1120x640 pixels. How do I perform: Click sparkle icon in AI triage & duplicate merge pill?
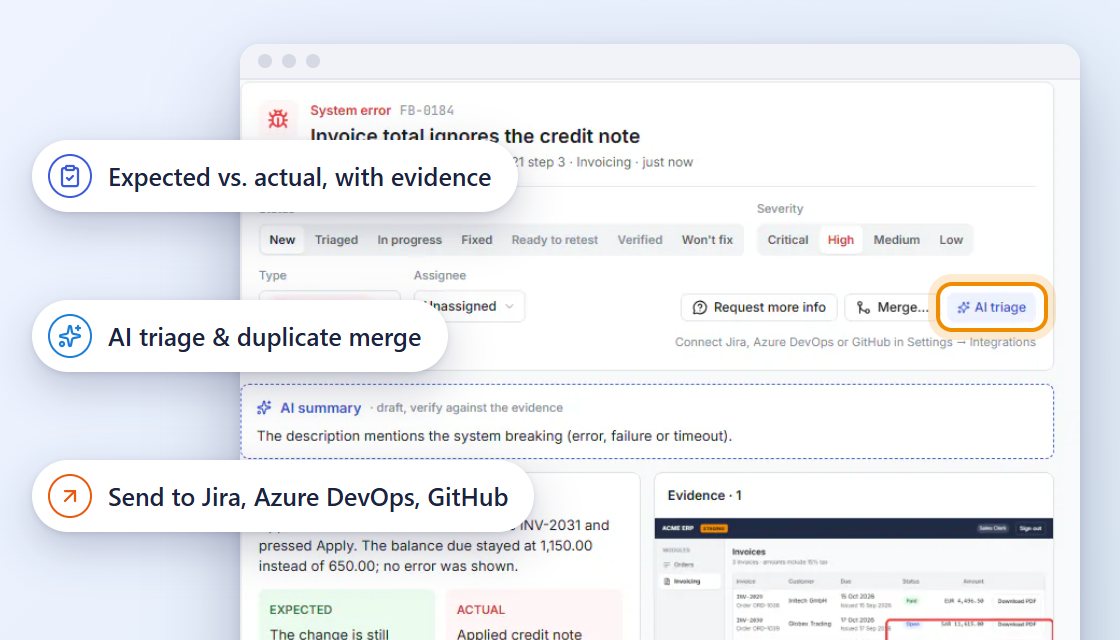point(70,336)
